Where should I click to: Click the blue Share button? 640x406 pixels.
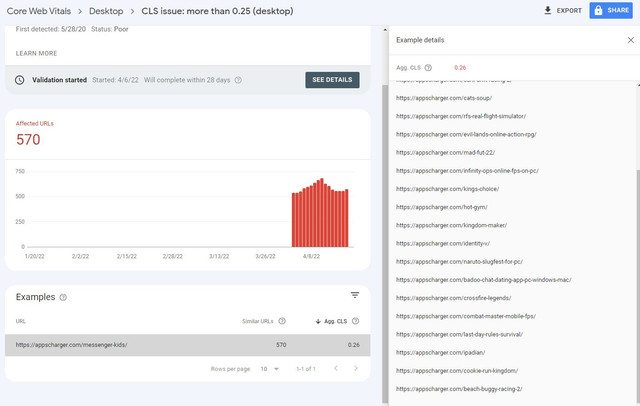[611, 10]
